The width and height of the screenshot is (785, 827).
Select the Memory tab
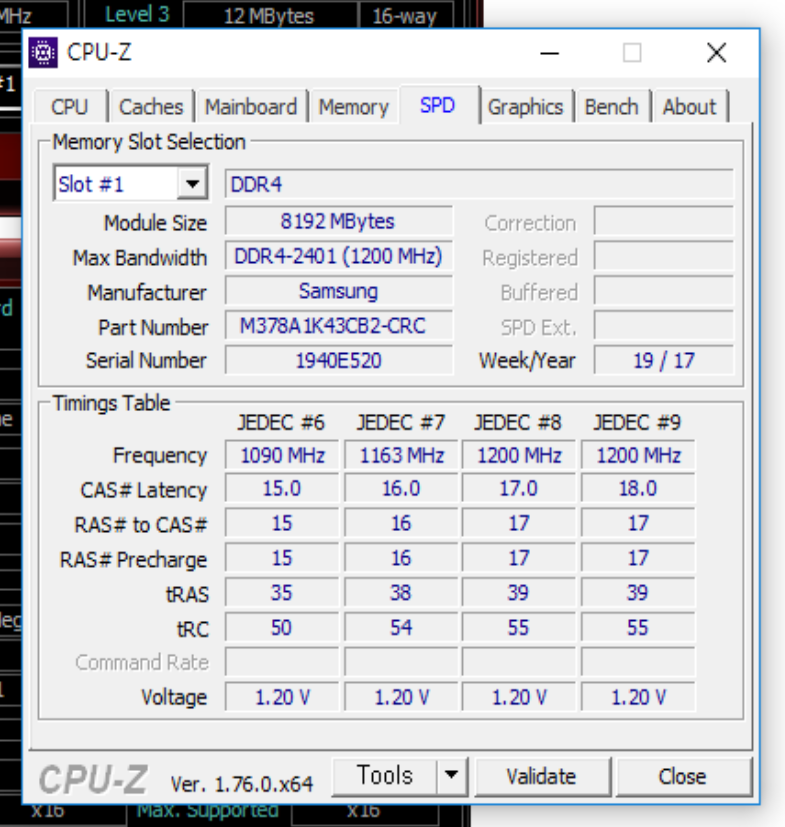click(353, 107)
